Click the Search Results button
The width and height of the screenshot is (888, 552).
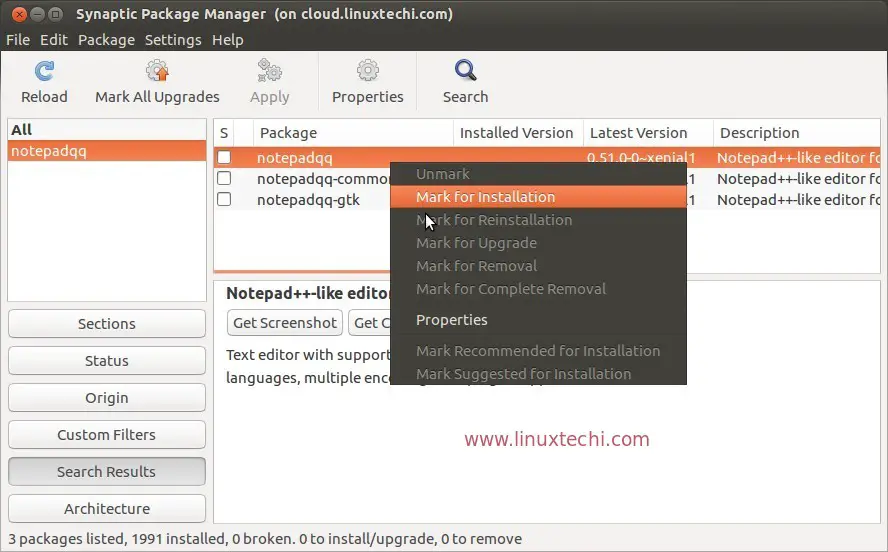(106, 472)
